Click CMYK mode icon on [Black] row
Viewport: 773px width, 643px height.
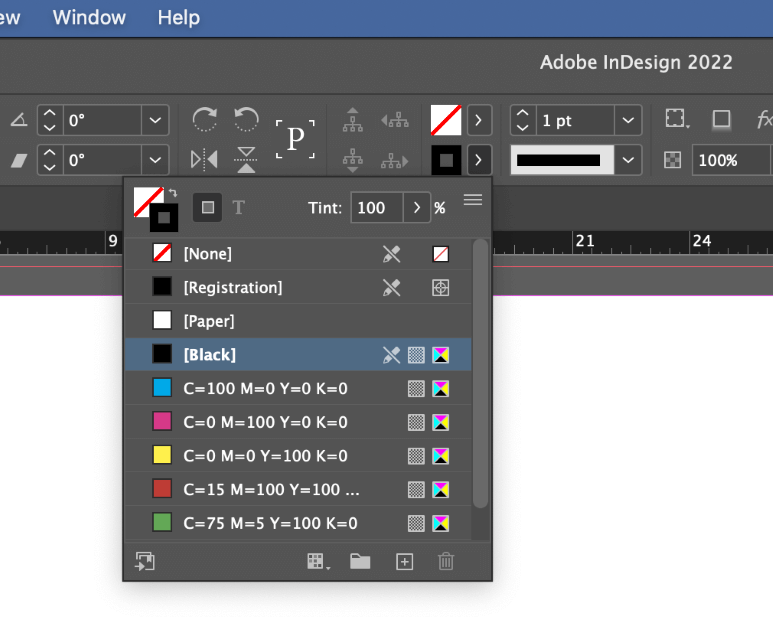(441, 355)
